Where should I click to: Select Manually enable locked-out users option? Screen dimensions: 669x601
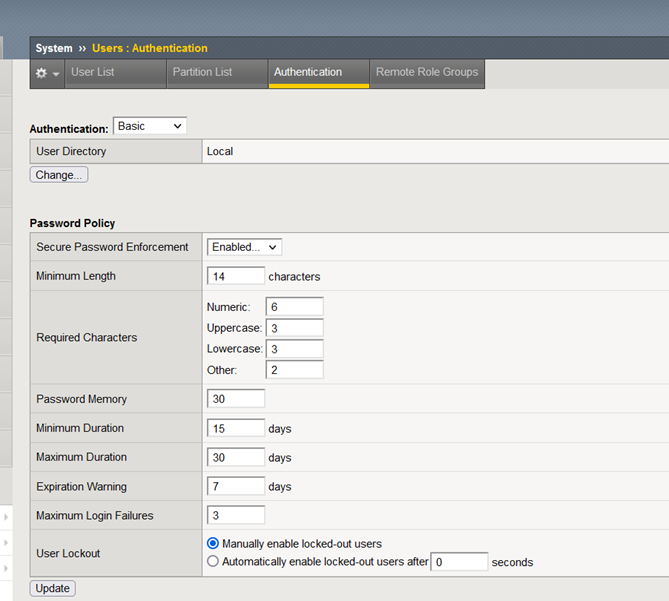[x=213, y=544]
